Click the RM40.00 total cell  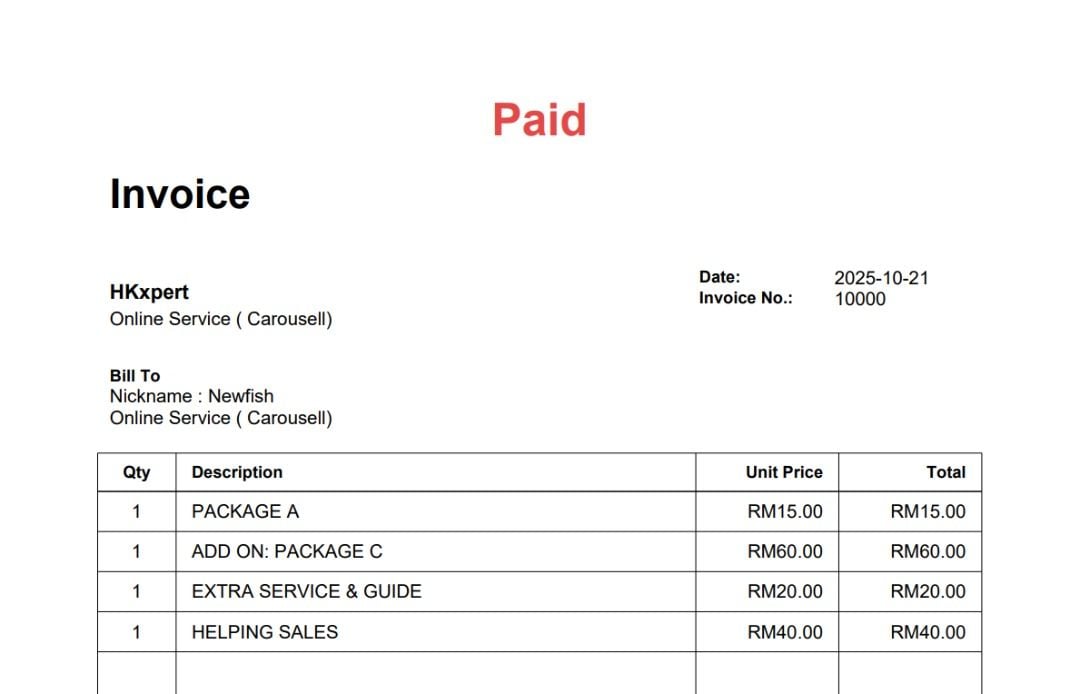[928, 632]
